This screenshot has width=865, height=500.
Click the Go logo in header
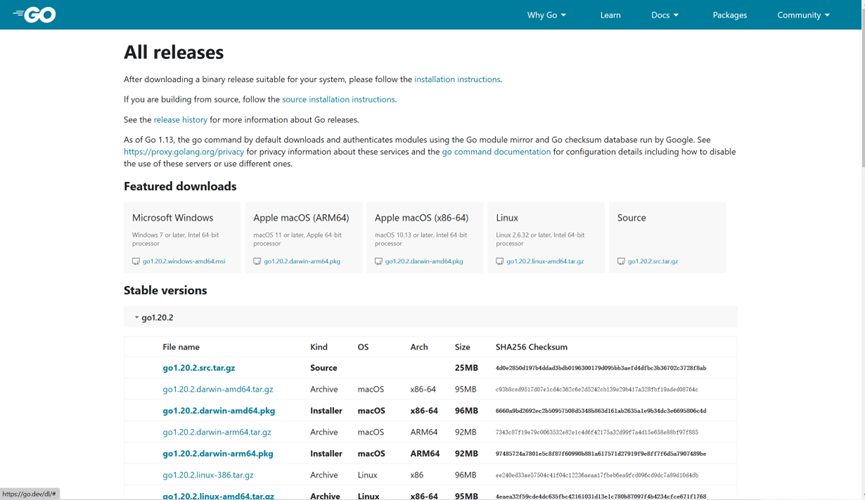pyautogui.click(x=34, y=15)
